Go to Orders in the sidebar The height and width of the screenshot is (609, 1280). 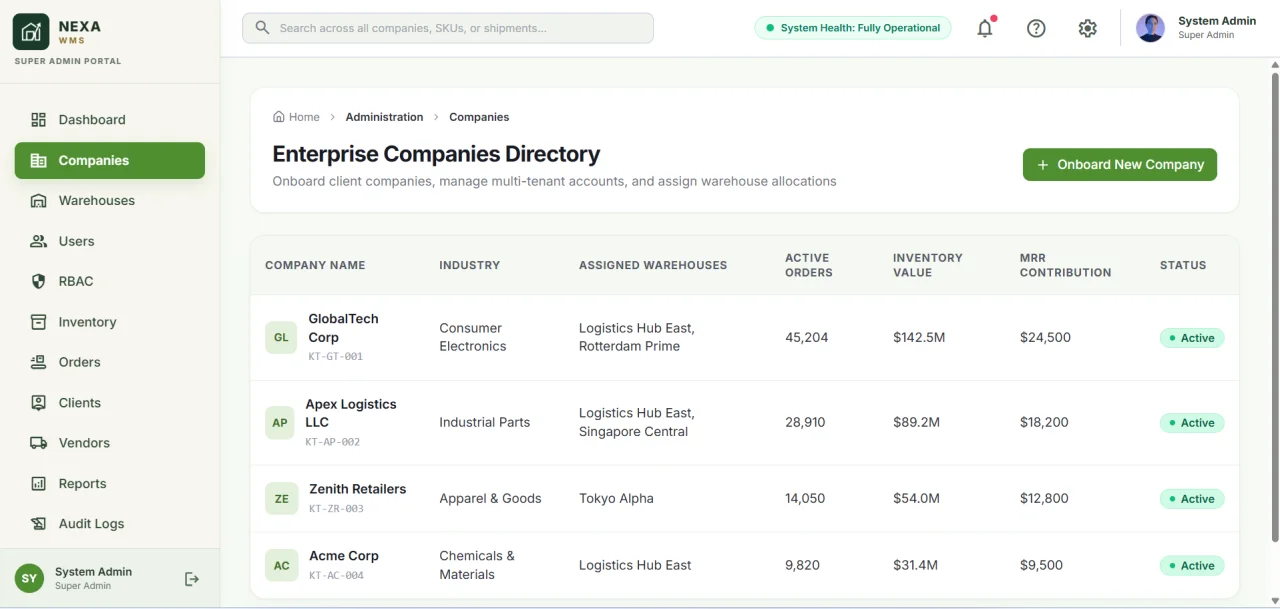point(110,362)
